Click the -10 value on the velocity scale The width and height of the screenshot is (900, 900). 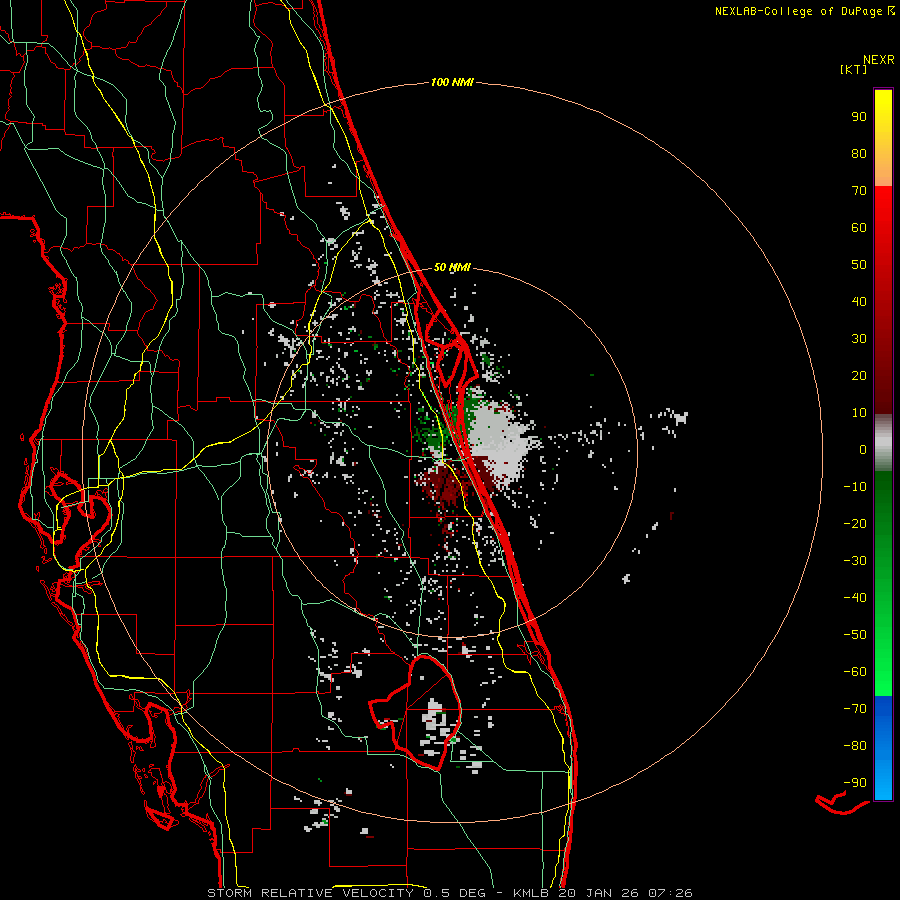(855, 487)
